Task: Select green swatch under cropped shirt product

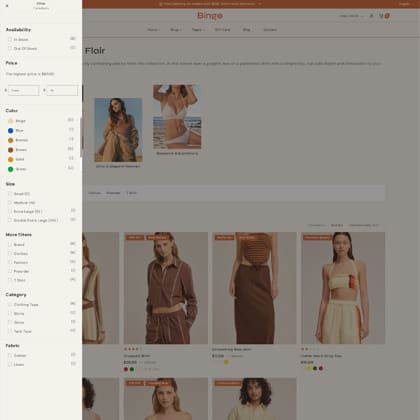Action: (132, 369)
